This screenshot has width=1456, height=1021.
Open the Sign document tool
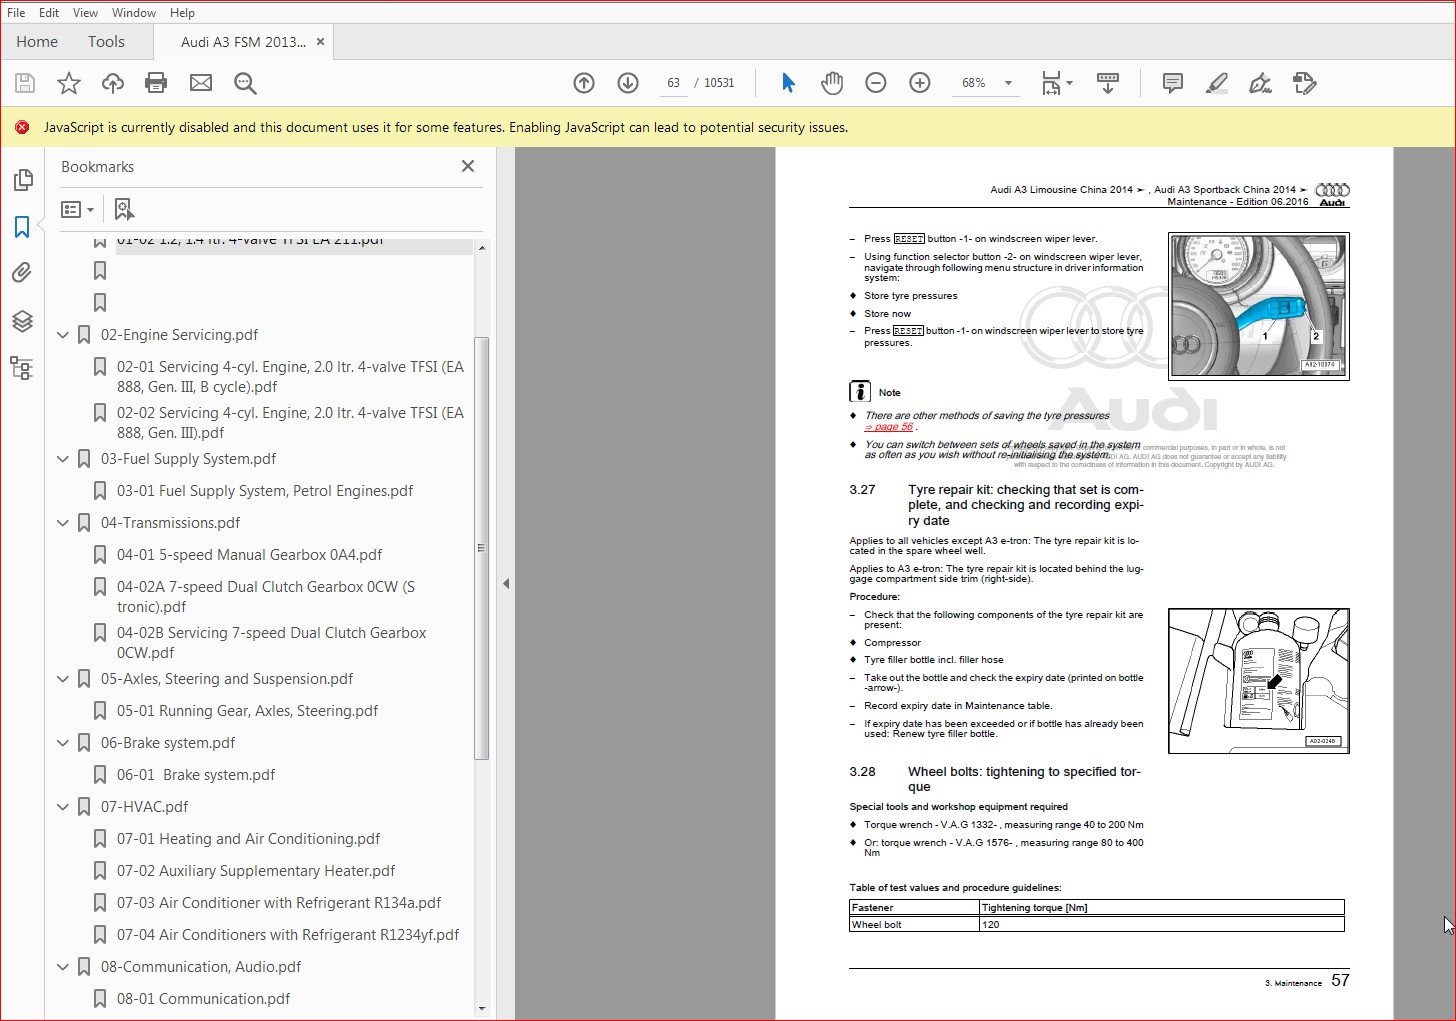(1261, 83)
